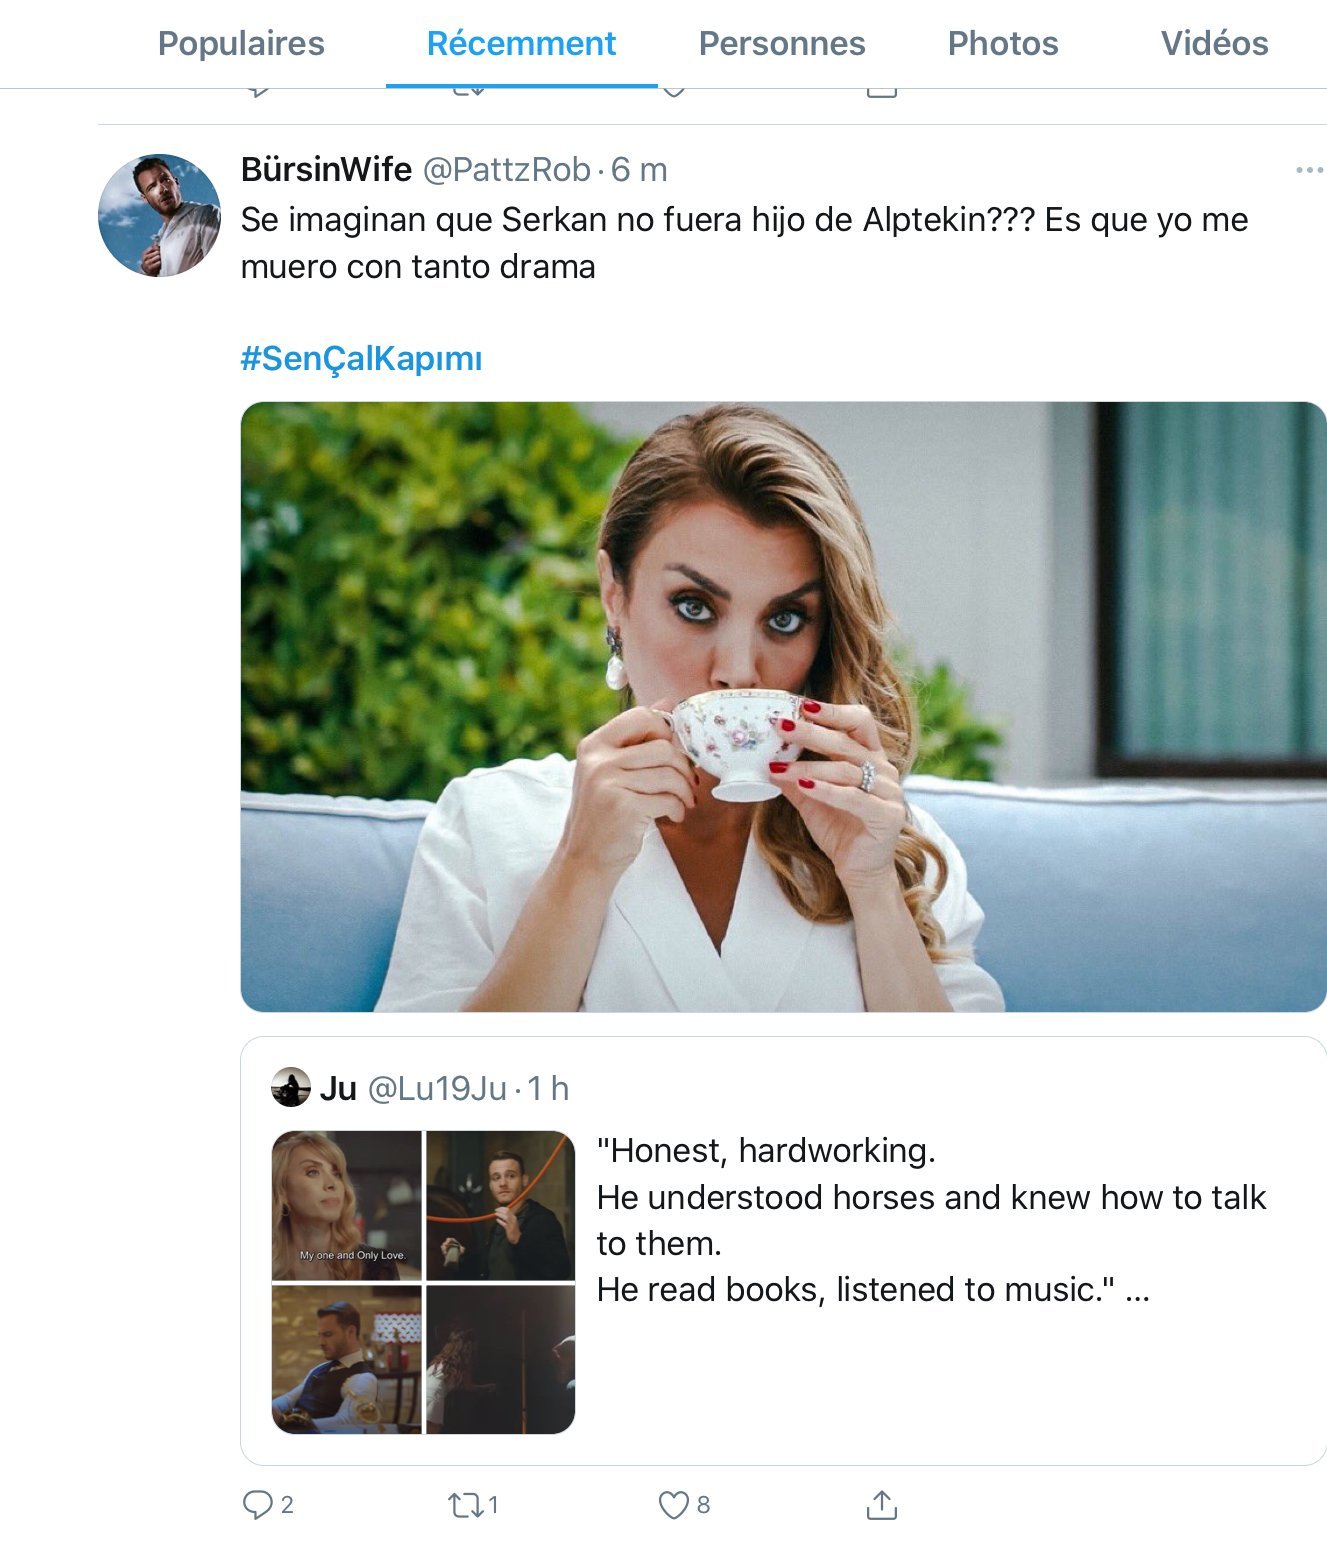The width and height of the screenshot is (1327, 1542).
Task: Share the tweet using share icon
Action: (x=881, y=1504)
